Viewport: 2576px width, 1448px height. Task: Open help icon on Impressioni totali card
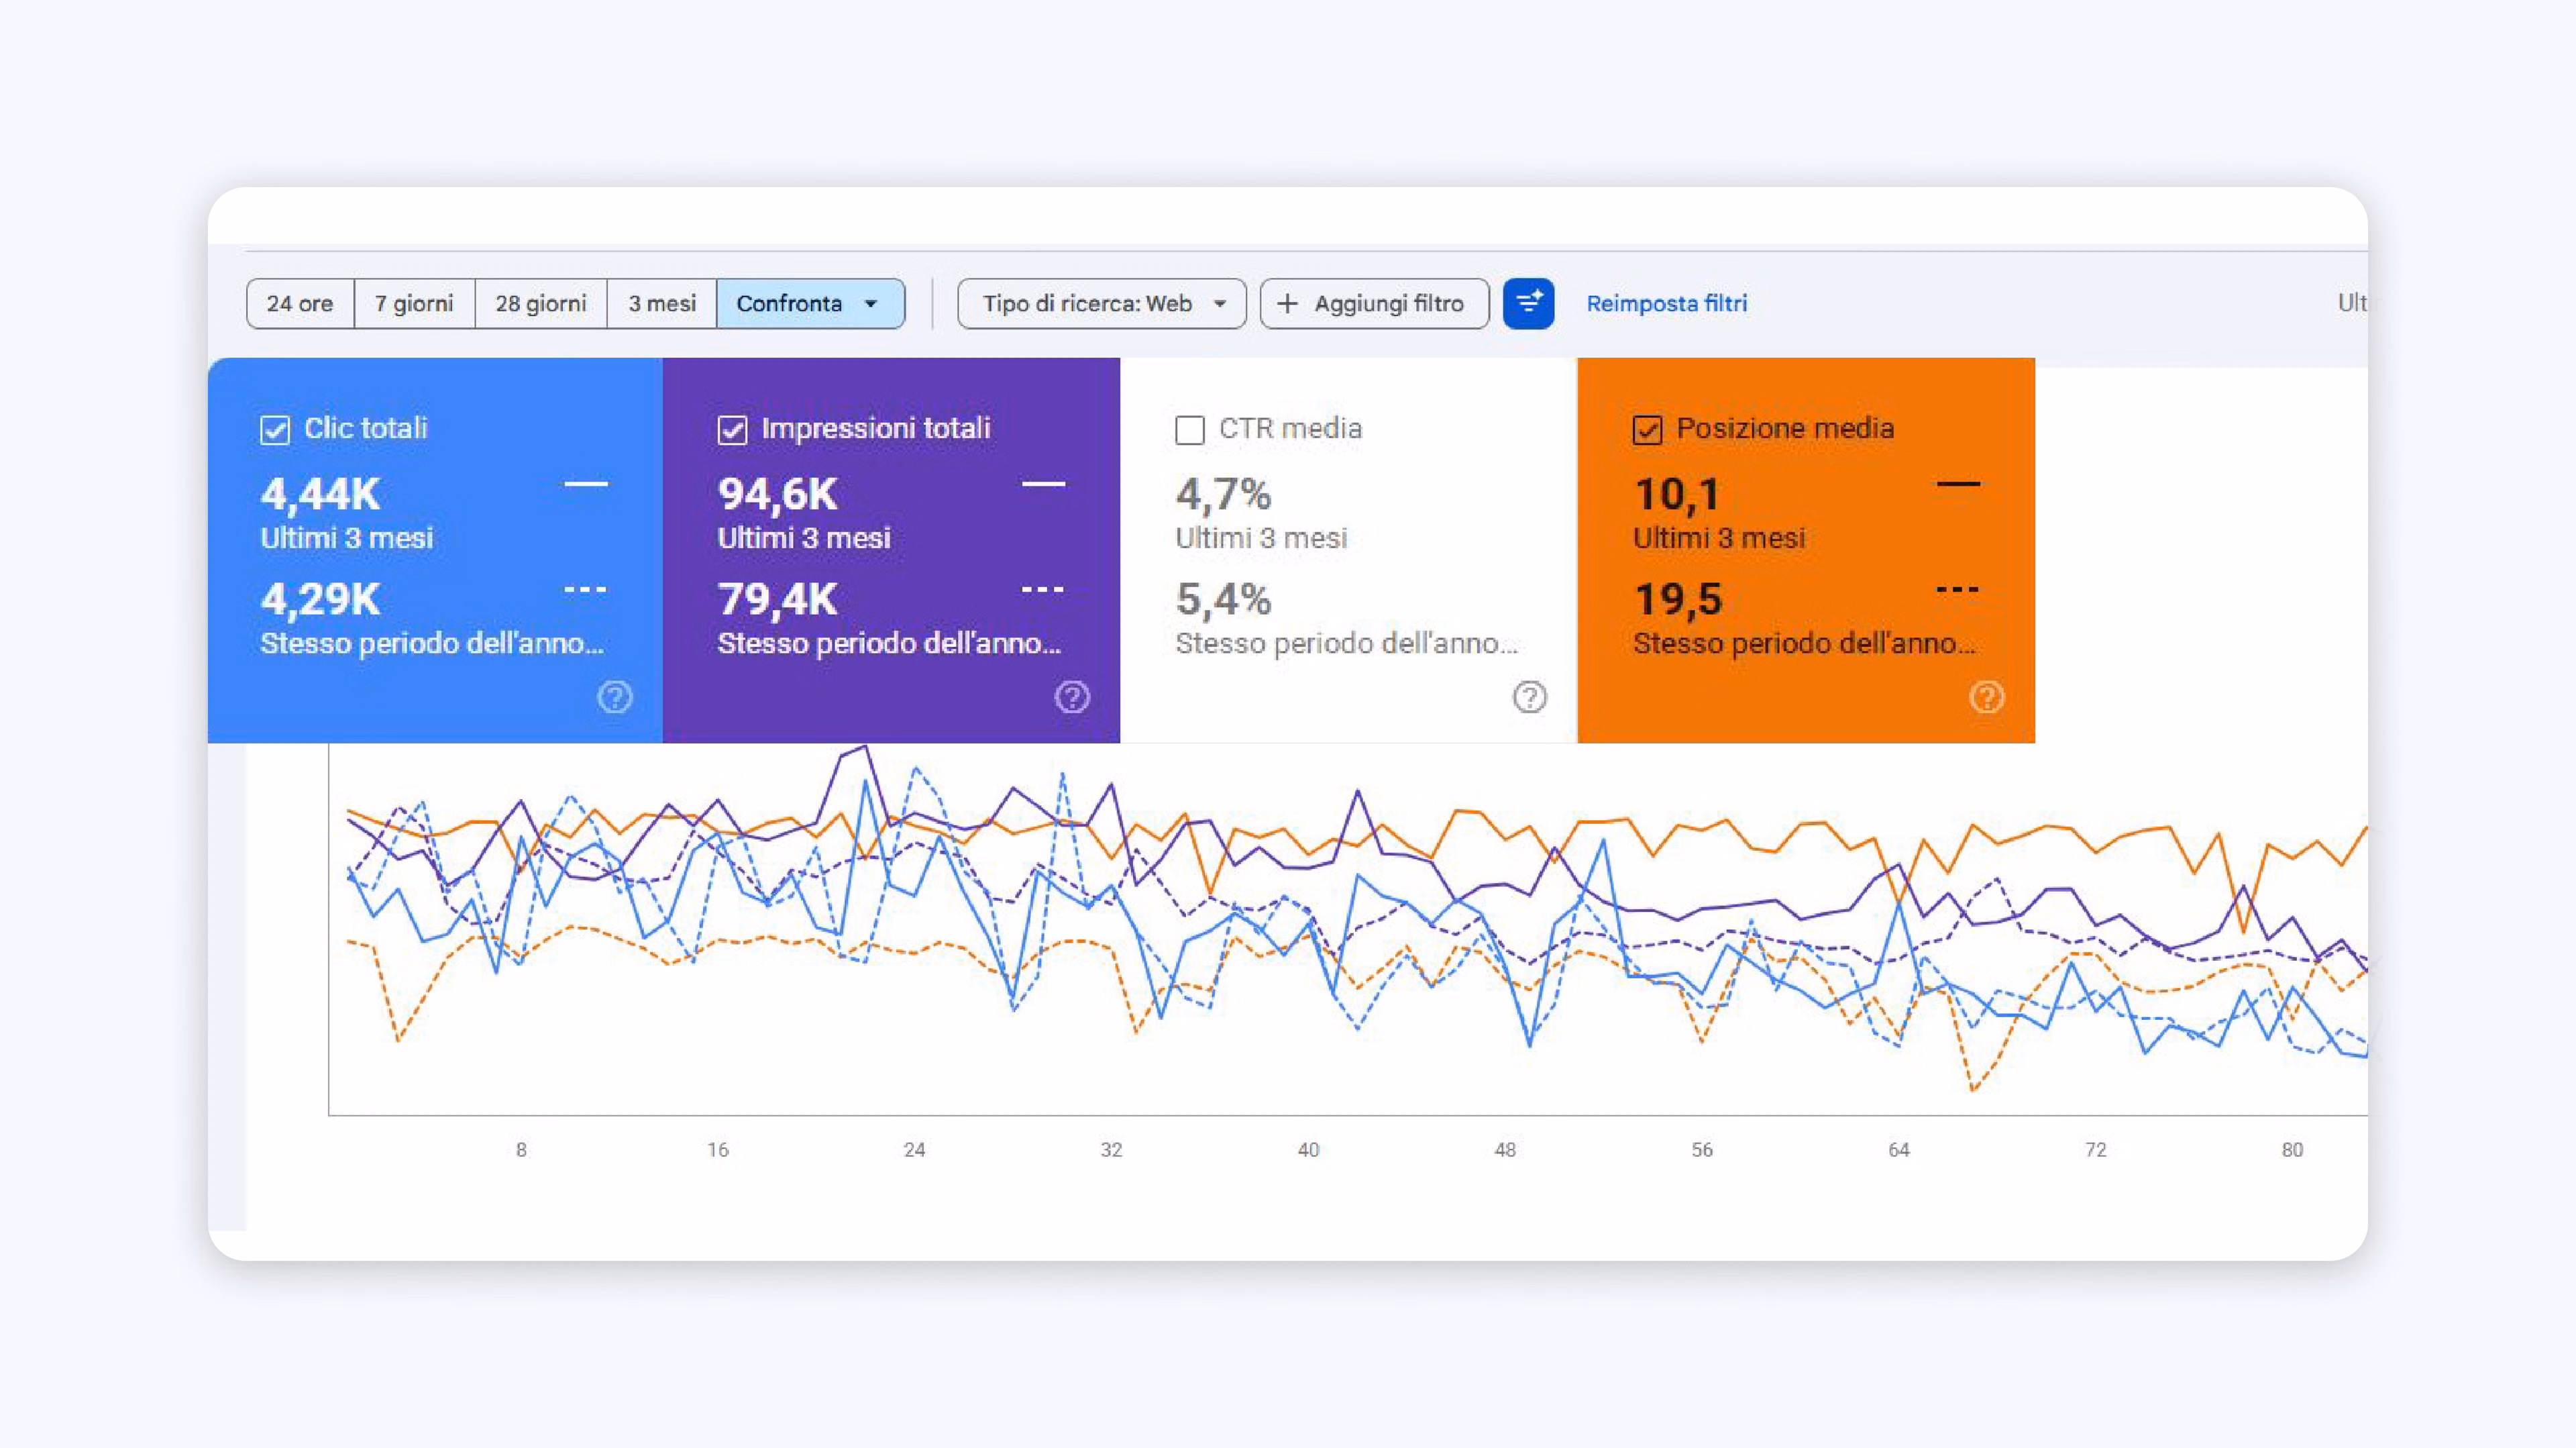pyautogui.click(x=1072, y=697)
